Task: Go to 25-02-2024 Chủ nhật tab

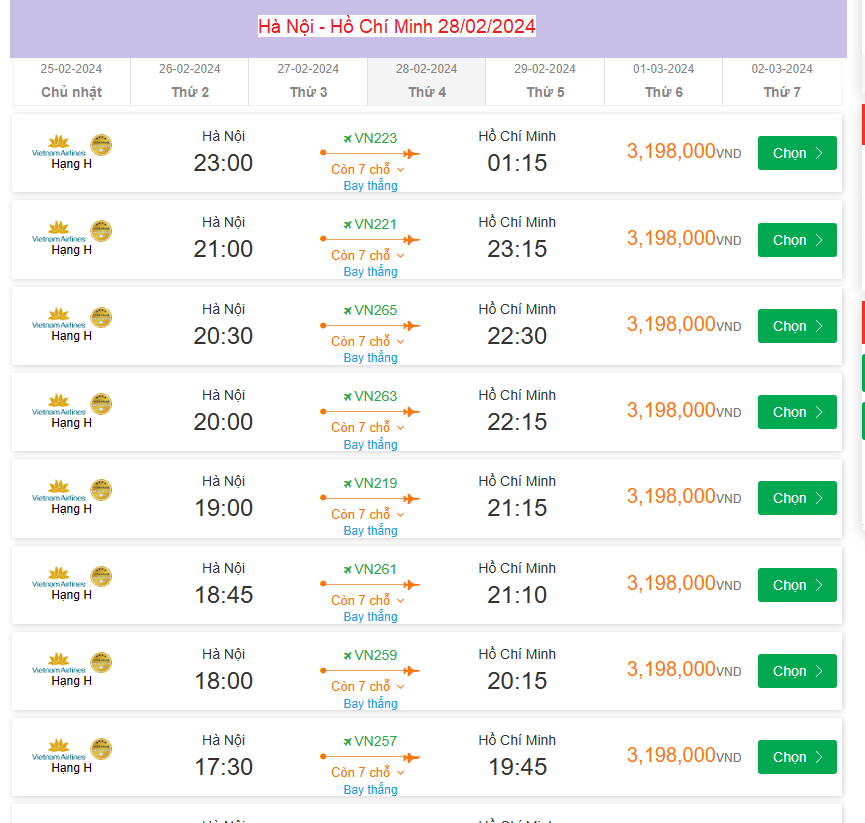Action: [x=71, y=81]
